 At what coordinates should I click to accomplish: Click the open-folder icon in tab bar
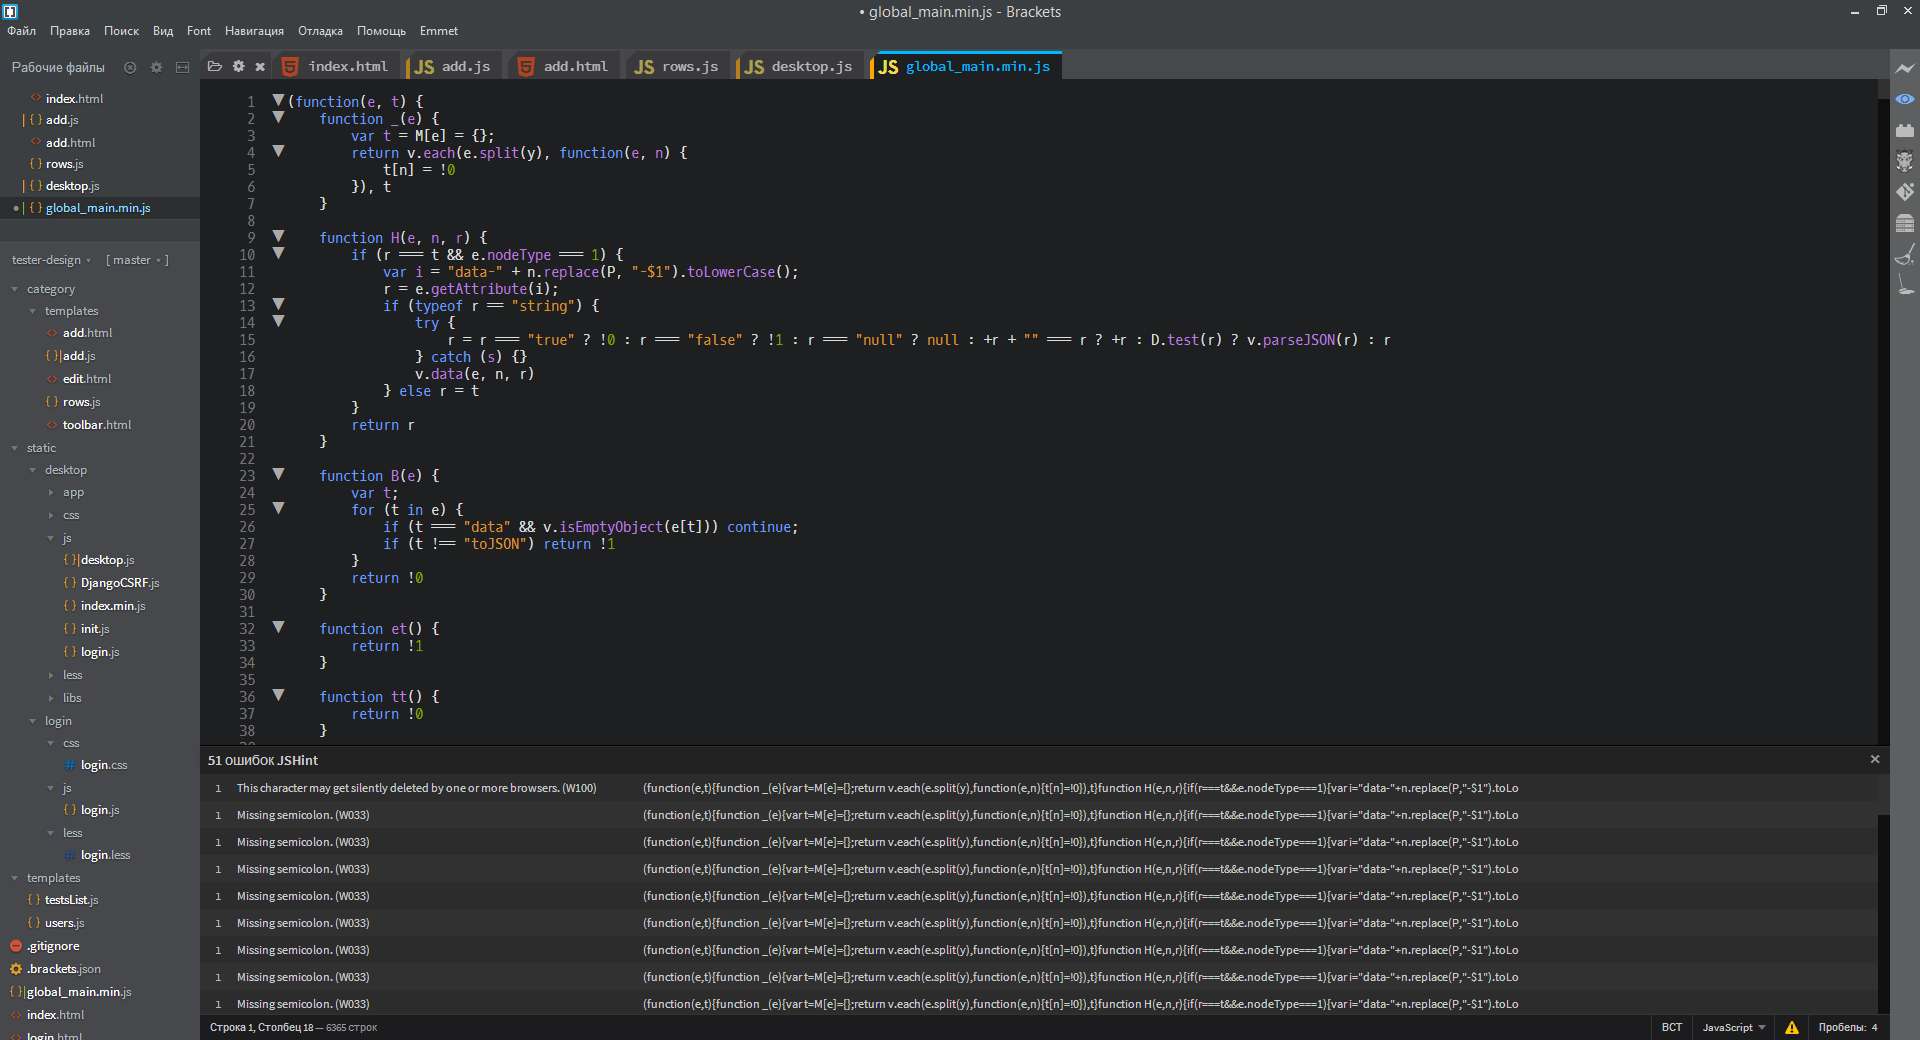click(x=214, y=66)
